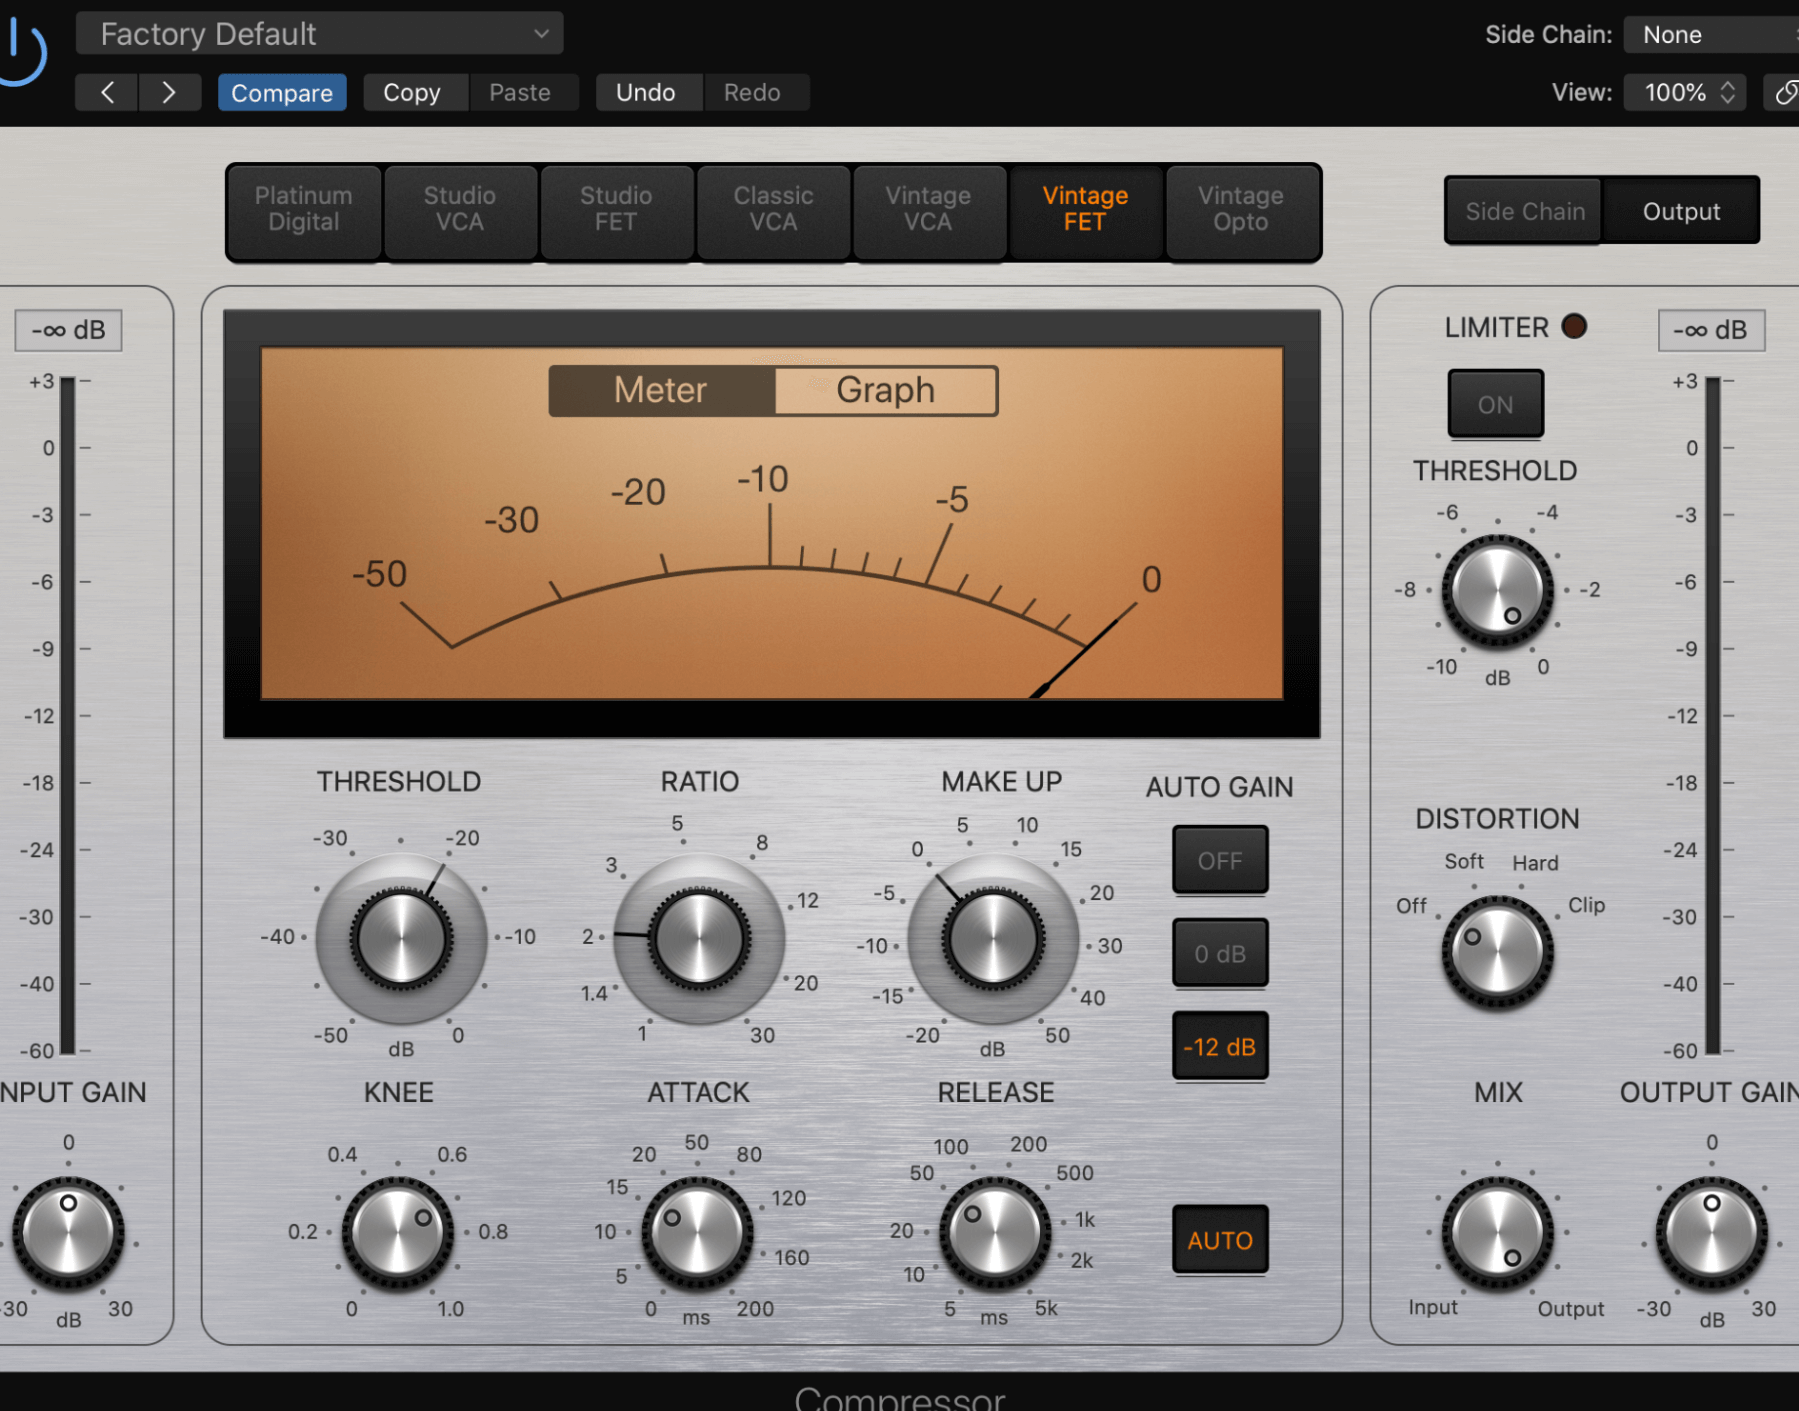Screen dimensions: 1799x1411
Task: Toggle the plugin power bypass icon
Action: pos(20,50)
